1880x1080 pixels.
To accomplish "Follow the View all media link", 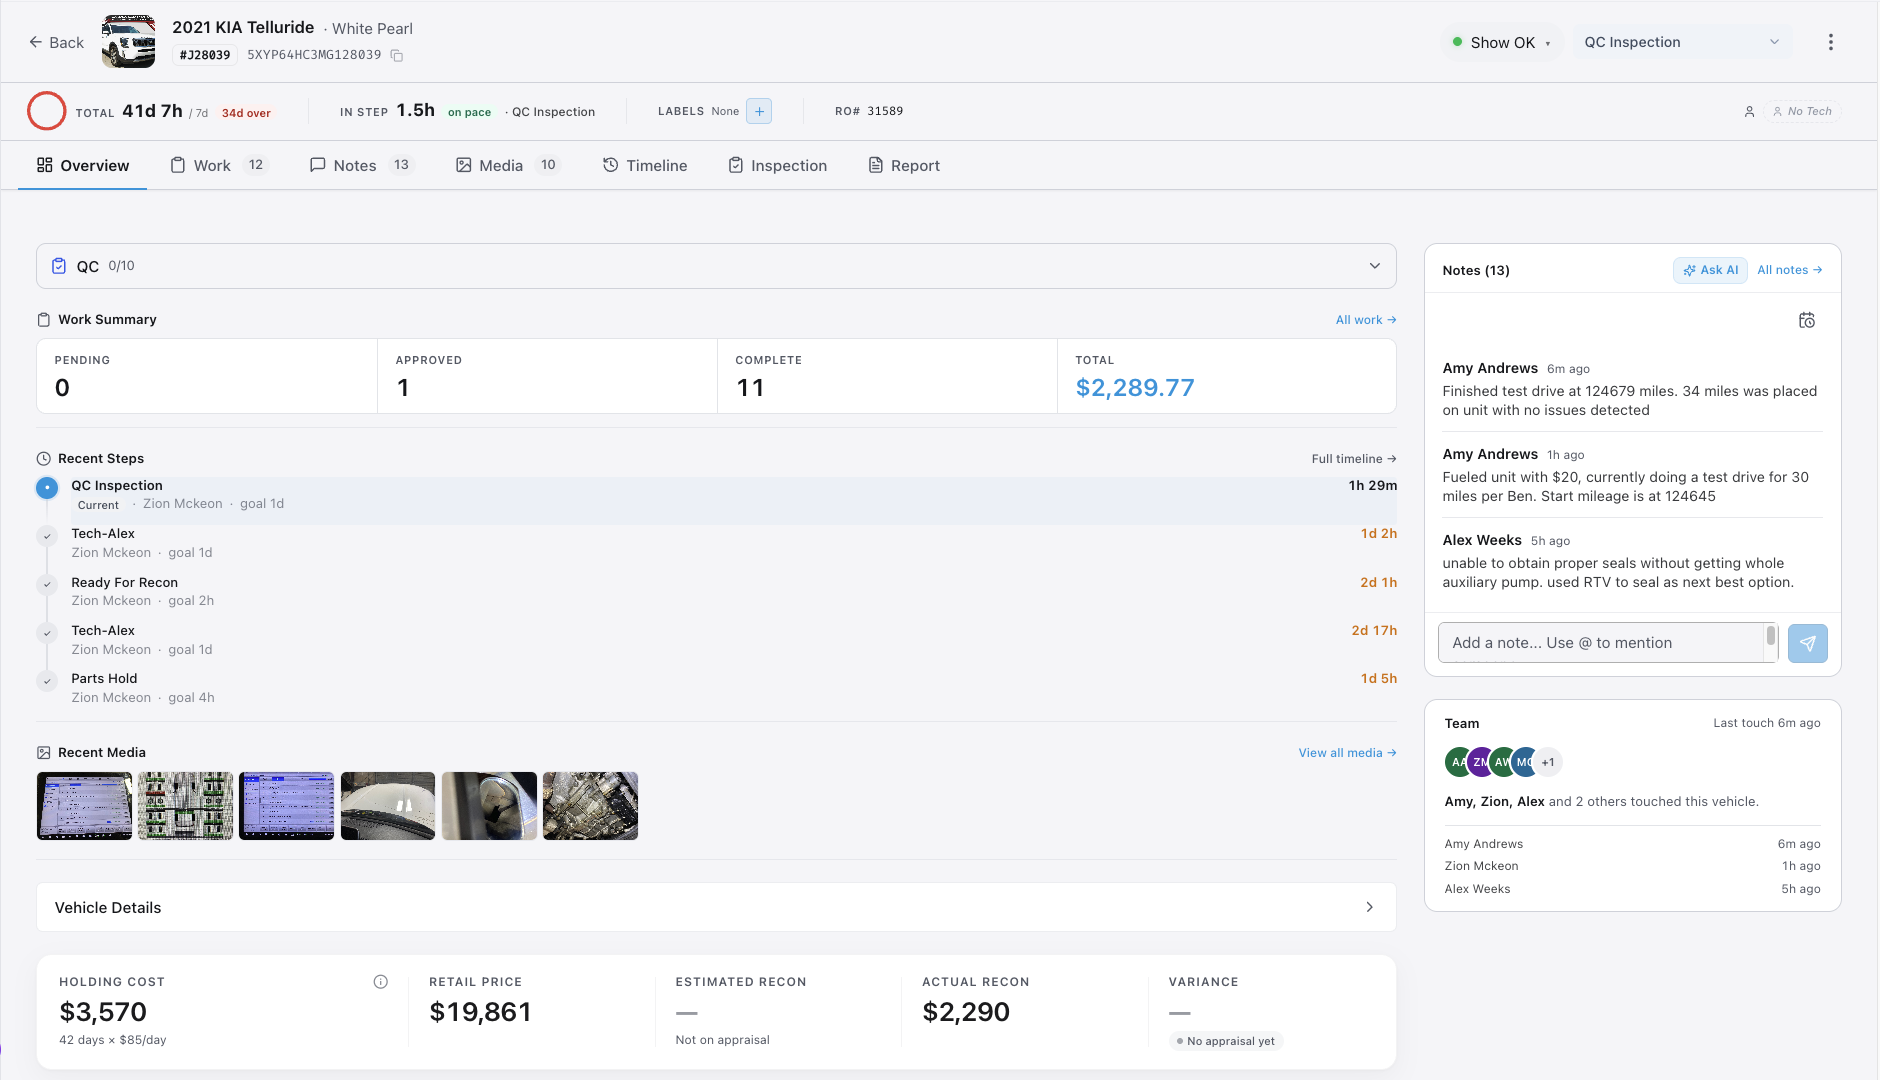I will pyautogui.click(x=1347, y=753).
